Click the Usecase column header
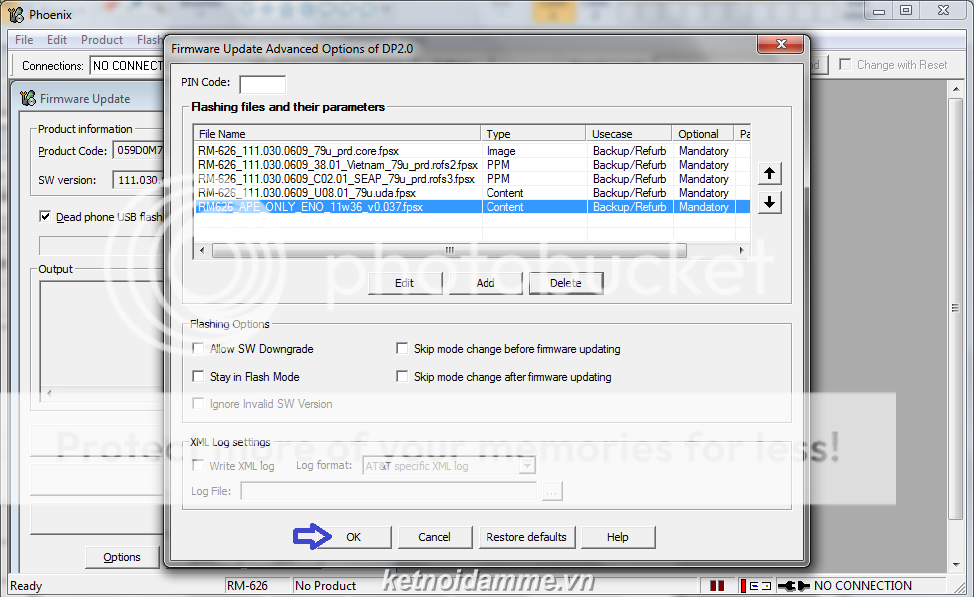 click(629, 134)
